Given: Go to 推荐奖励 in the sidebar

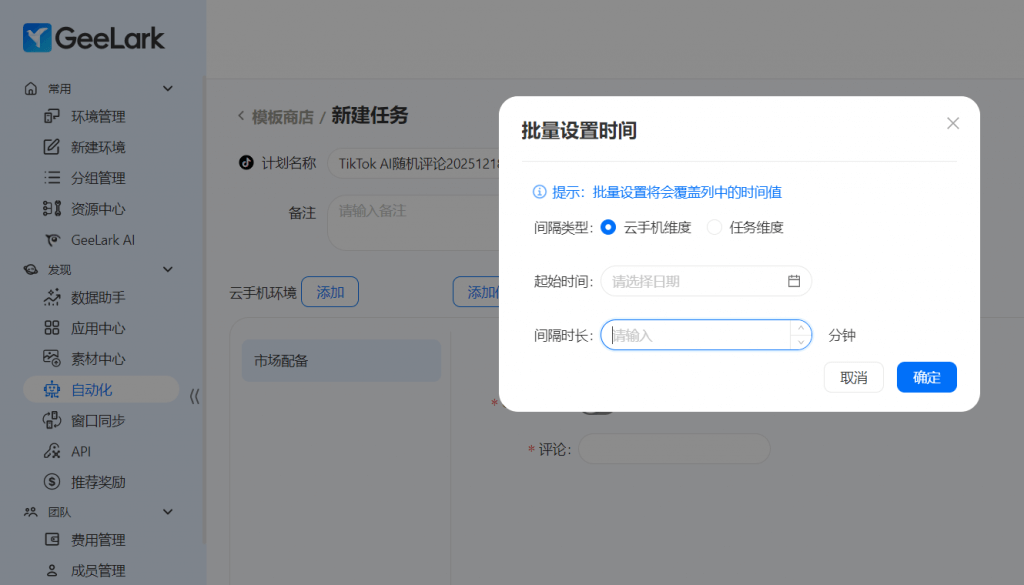Looking at the screenshot, I should (98, 482).
